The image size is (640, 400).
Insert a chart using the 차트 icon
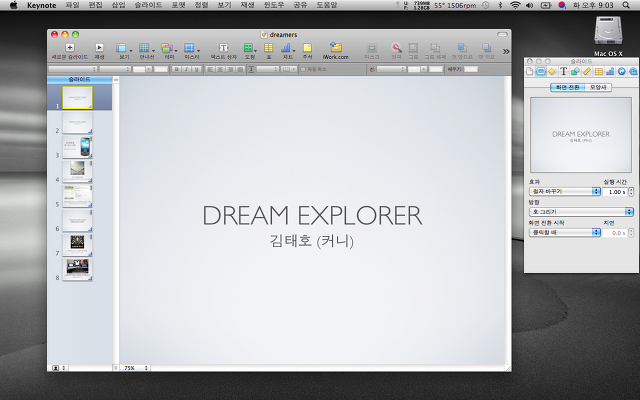pyautogui.click(x=286, y=48)
